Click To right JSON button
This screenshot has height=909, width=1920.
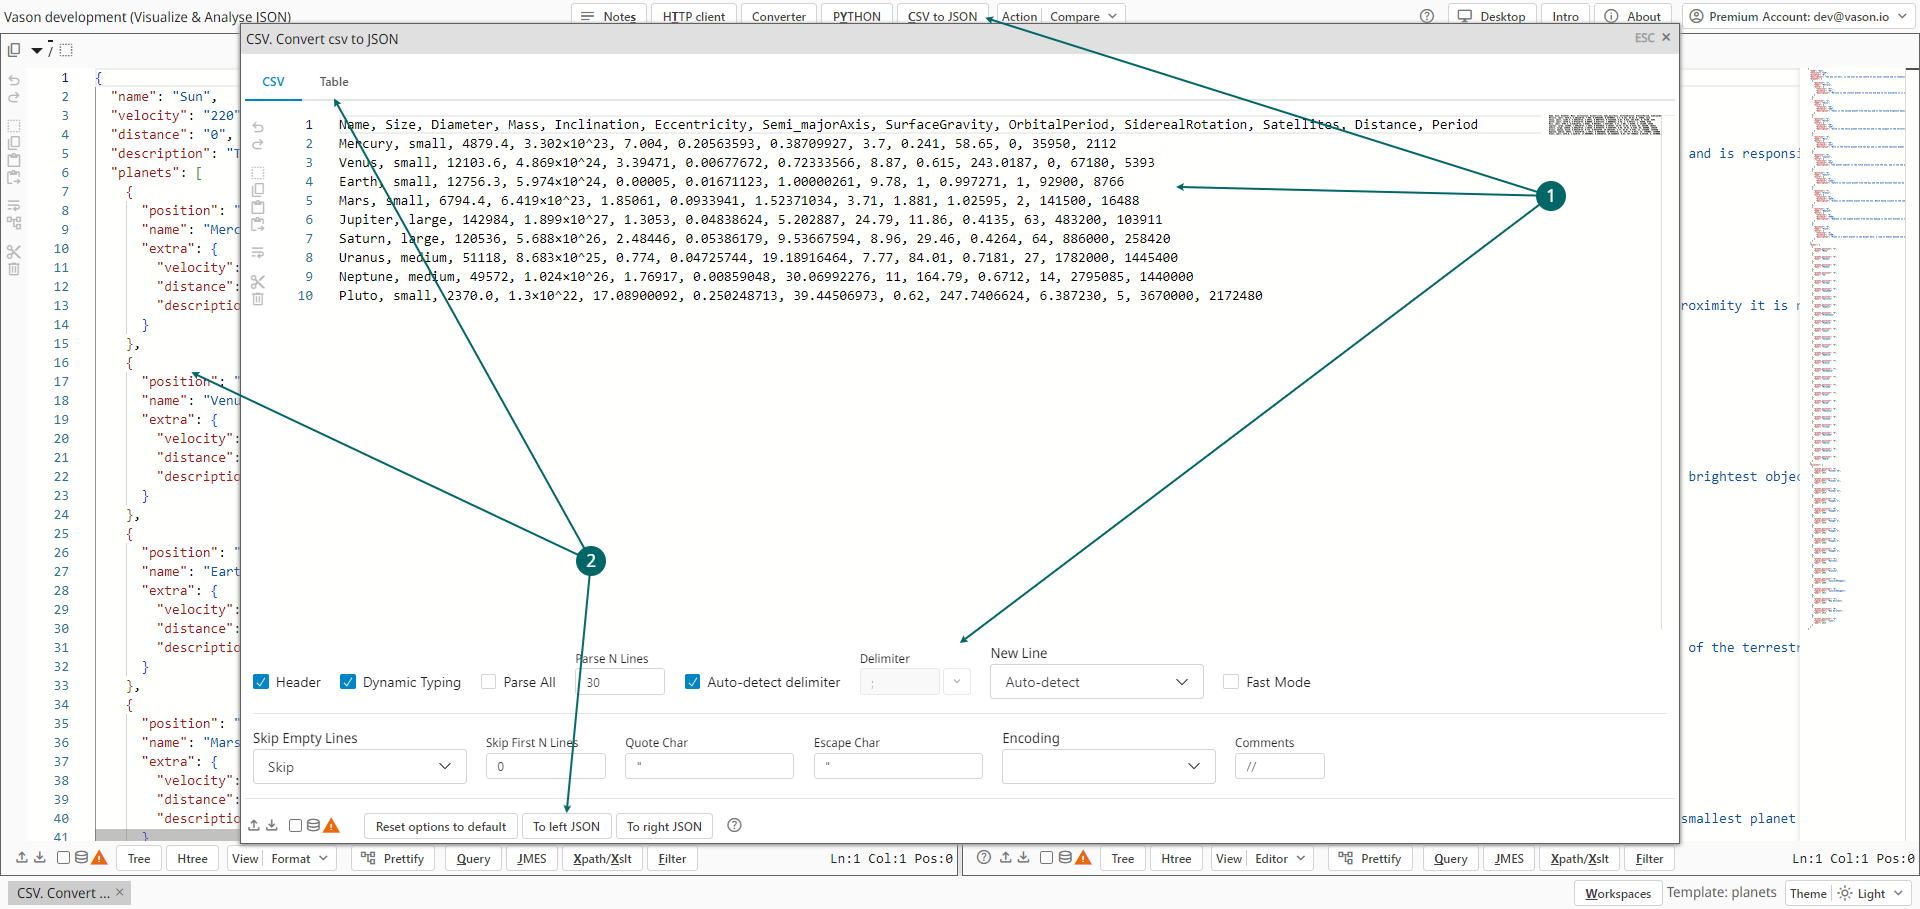[664, 826]
